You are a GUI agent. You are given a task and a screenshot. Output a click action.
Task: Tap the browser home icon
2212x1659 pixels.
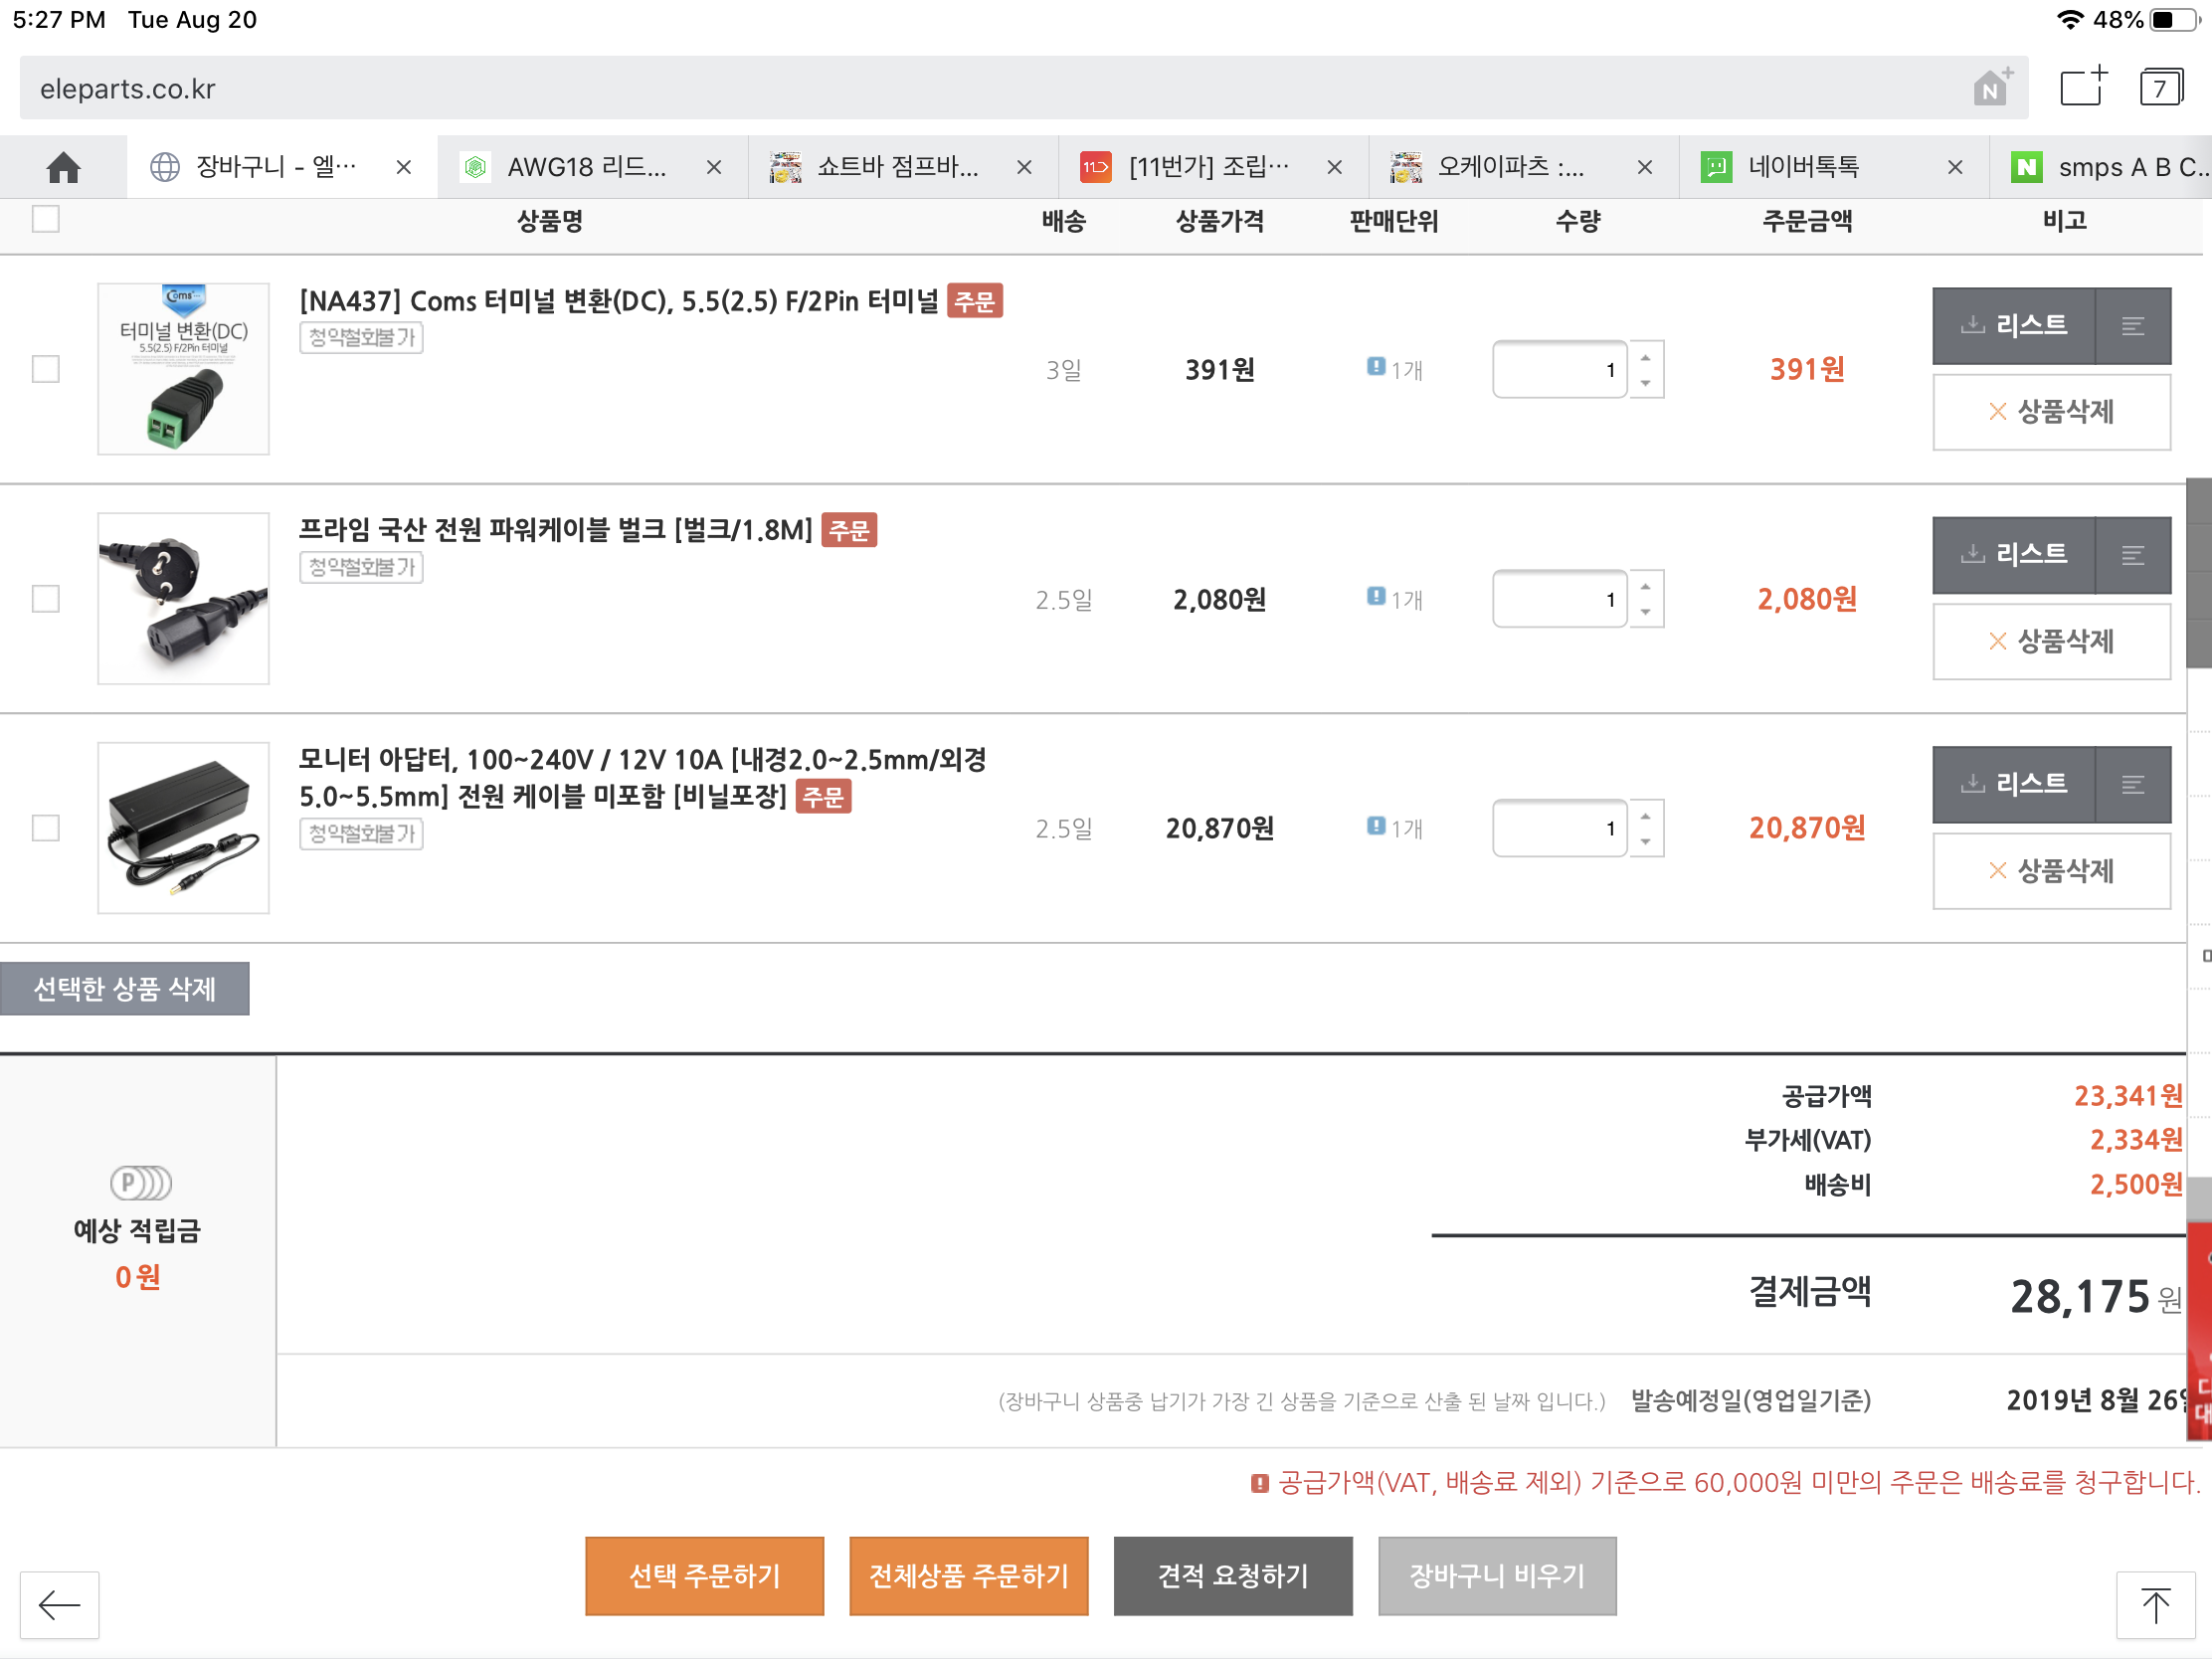pyautogui.click(x=63, y=167)
